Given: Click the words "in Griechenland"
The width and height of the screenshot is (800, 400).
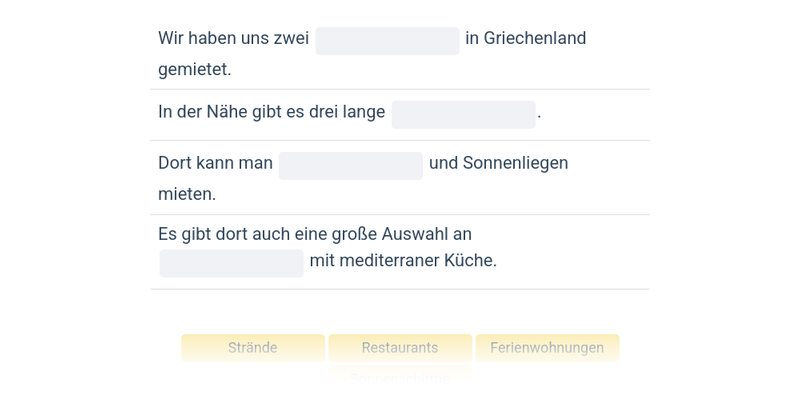Looking at the screenshot, I should pyautogui.click(x=526, y=39).
